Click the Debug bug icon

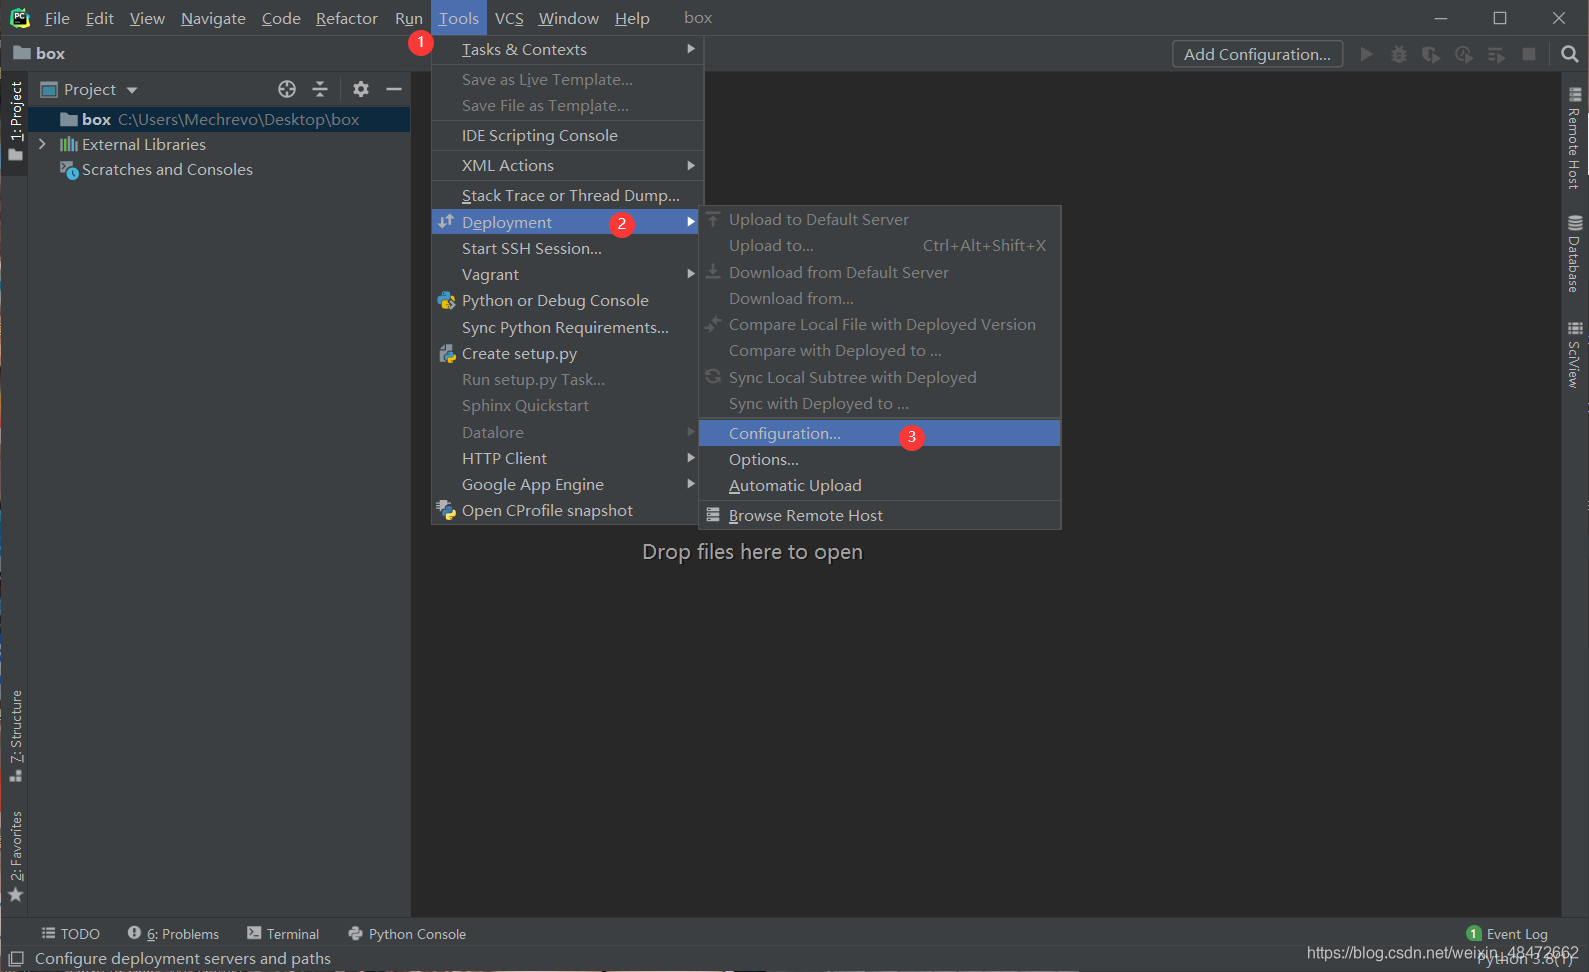[1399, 54]
